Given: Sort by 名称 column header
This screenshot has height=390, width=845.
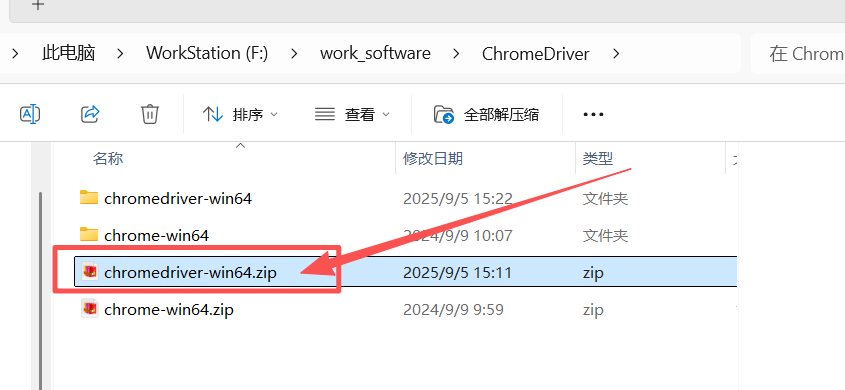Looking at the screenshot, I should tap(108, 158).
